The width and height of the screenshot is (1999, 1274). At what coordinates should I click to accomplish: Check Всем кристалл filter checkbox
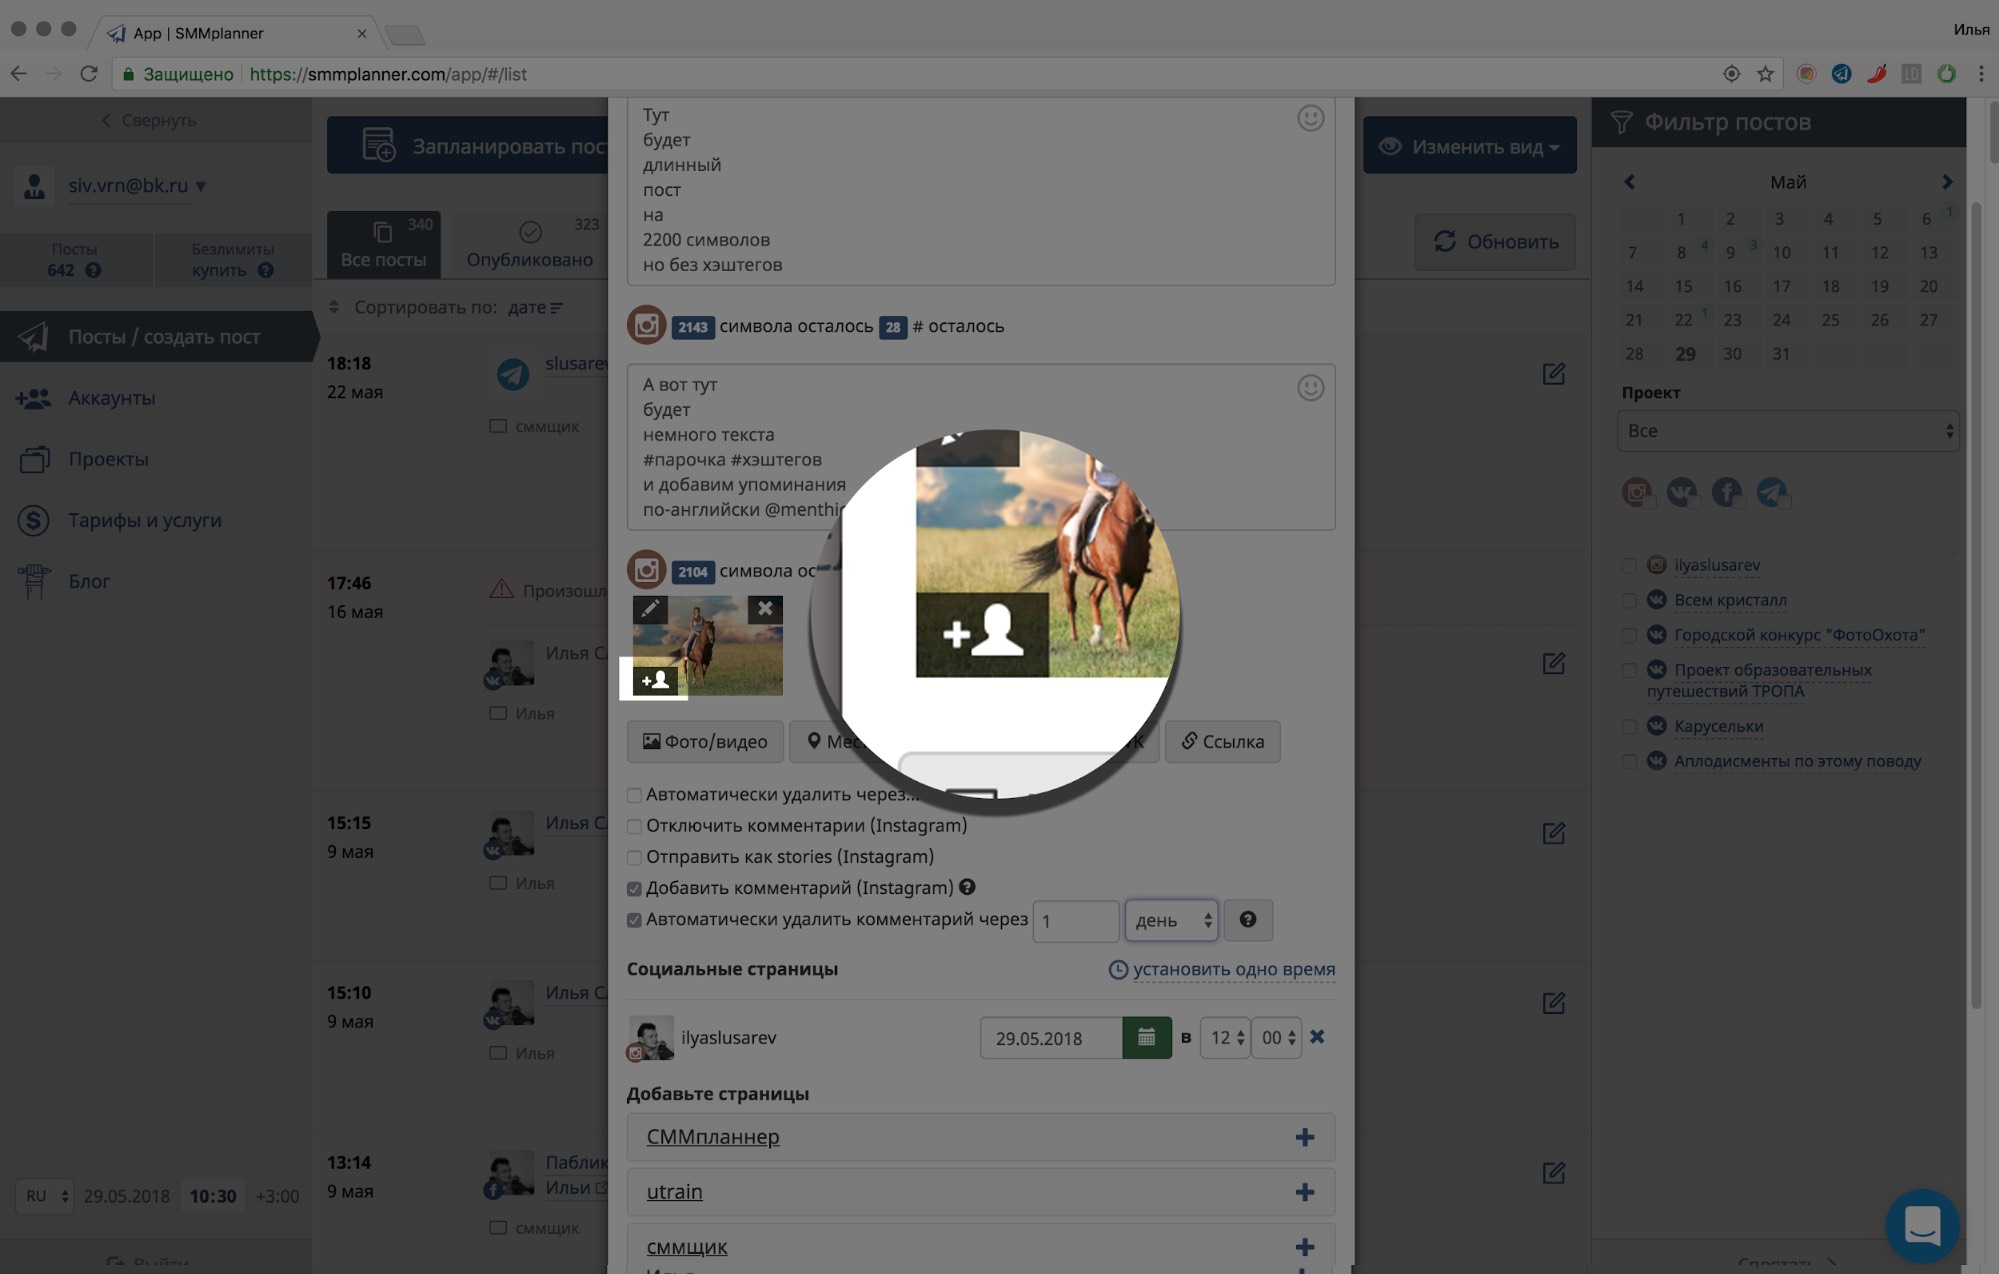point(1629,601)
